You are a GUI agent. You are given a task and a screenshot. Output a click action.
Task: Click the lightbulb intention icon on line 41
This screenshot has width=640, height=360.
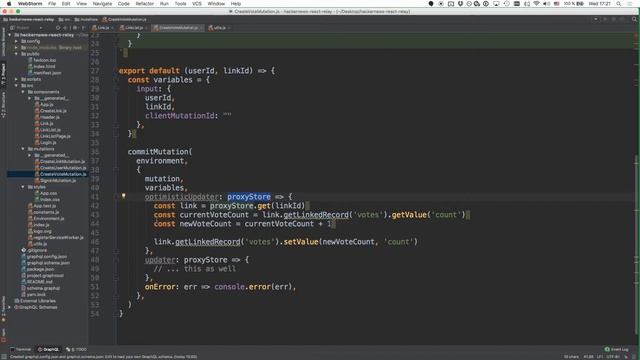[x=123, y=196]
